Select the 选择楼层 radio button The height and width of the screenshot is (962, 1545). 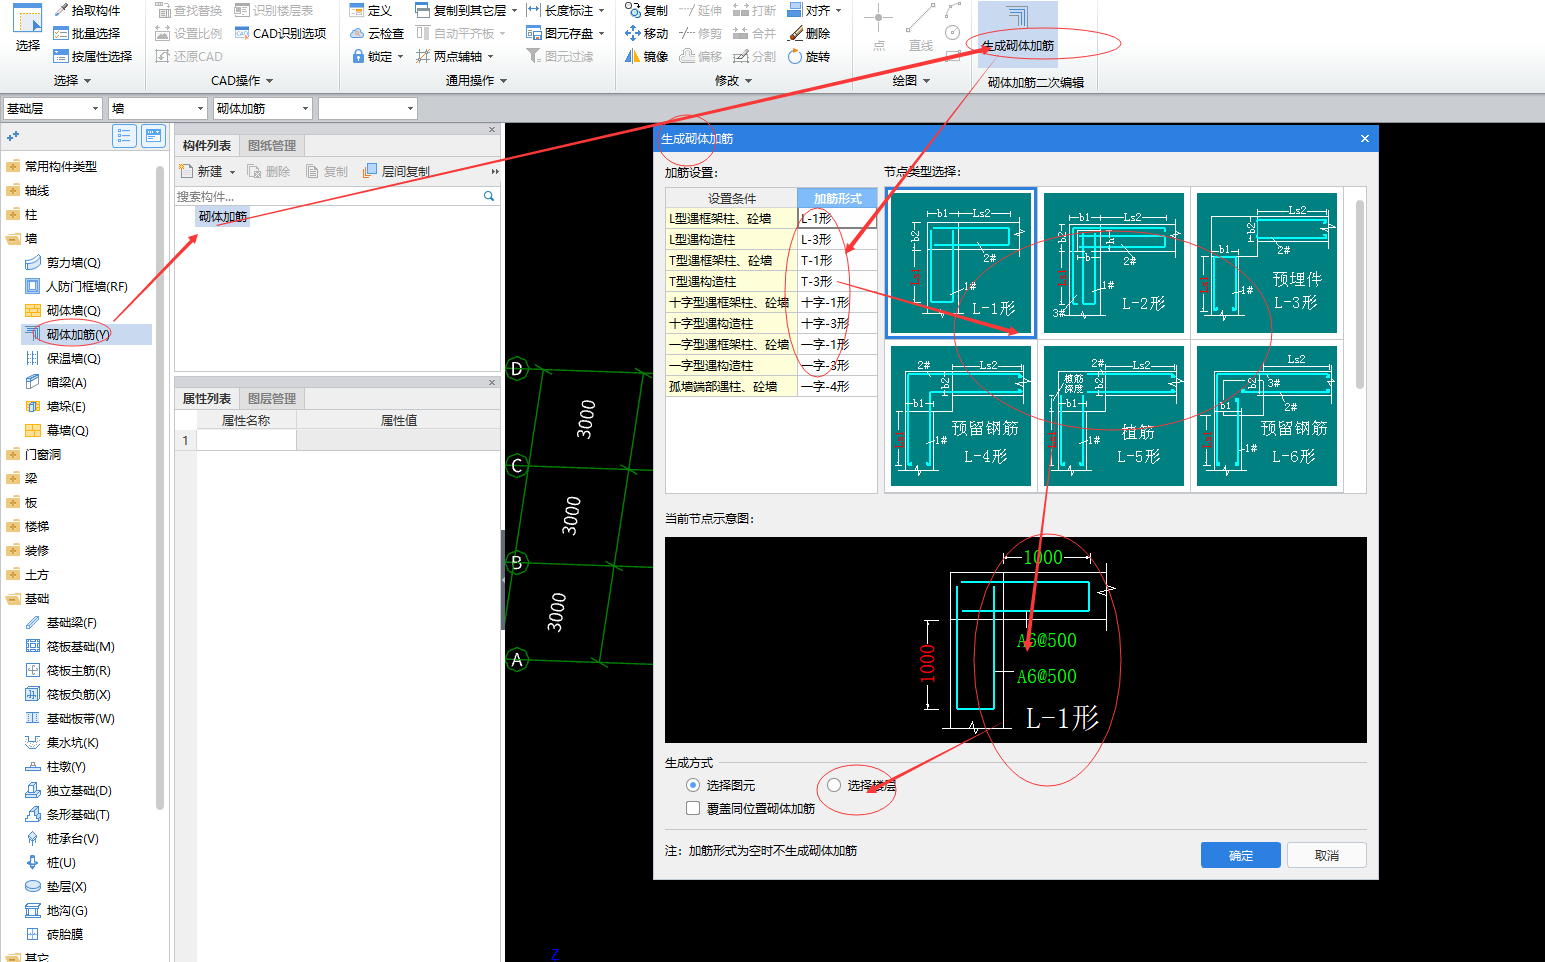click(834, 785)
